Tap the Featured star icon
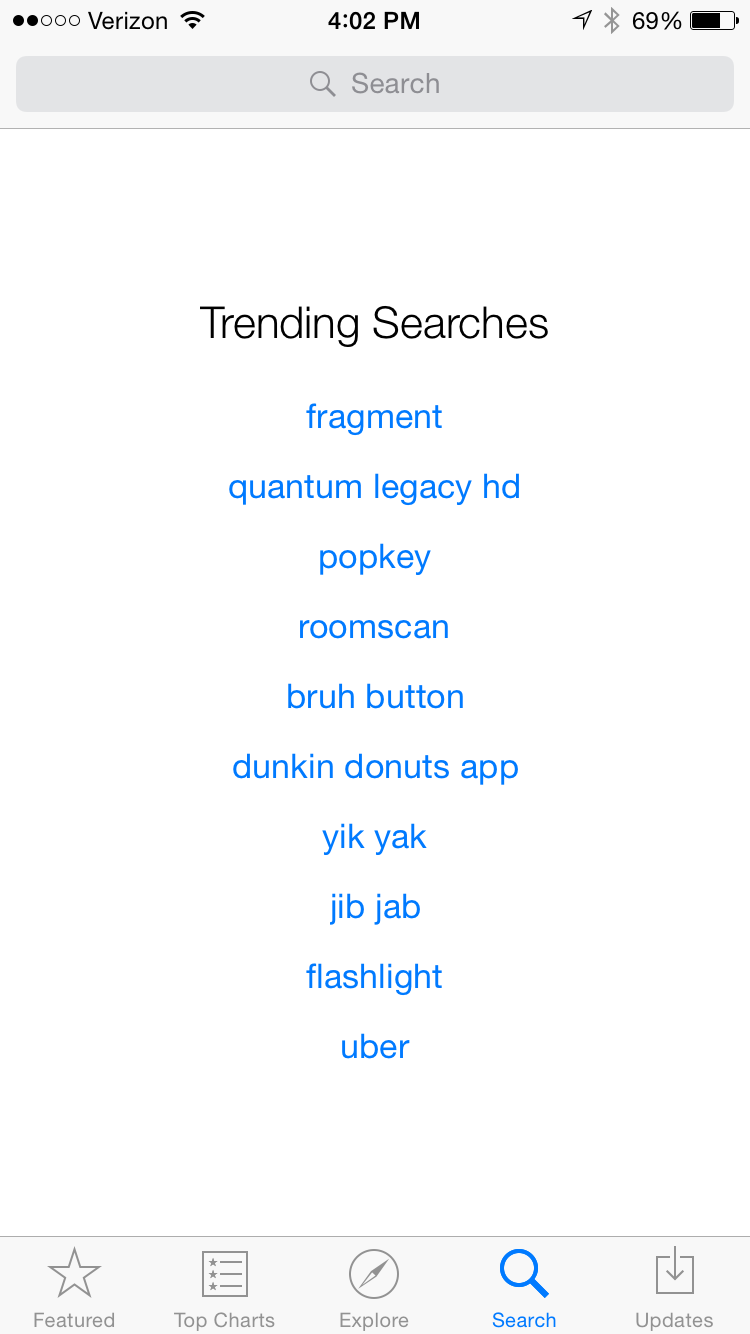The height and width of the screenshot is (1334, 750). click(x=74, y=1273)
